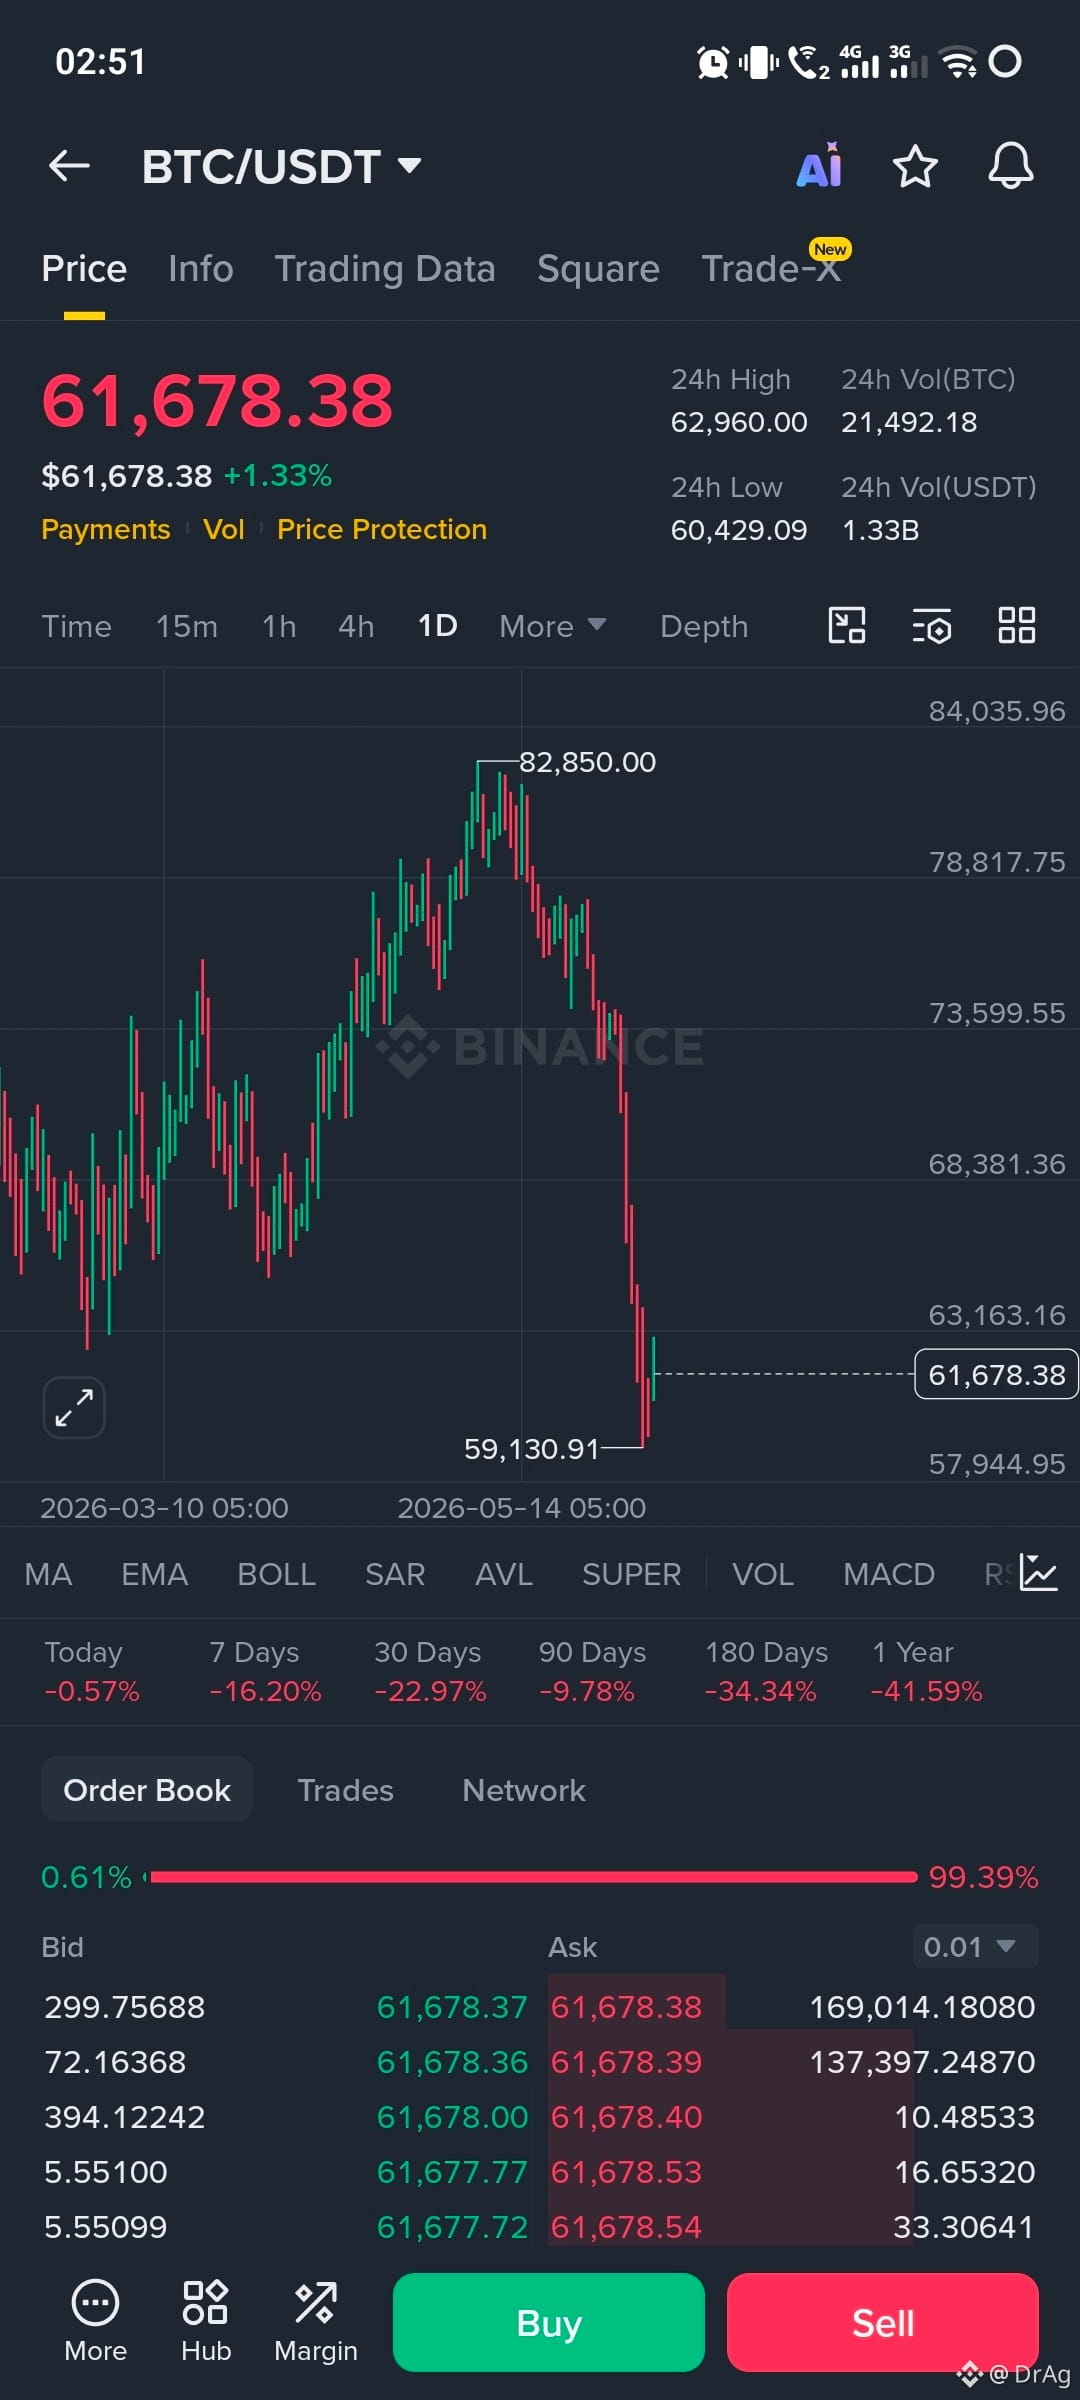Select ask price 61,678.38 in order book
Viewport: 1080px width, 2400px height.
pos(627,2007)
